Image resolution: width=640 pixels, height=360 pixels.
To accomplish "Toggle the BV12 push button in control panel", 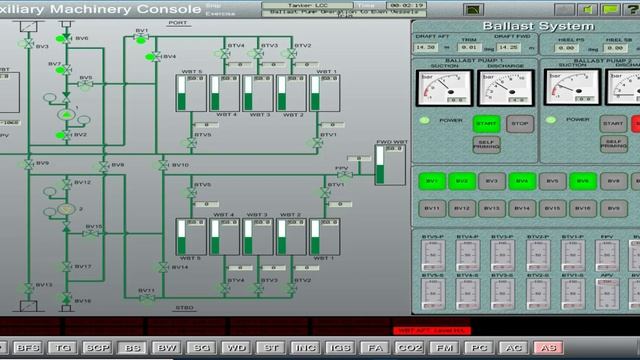I will tap(462, 208).
